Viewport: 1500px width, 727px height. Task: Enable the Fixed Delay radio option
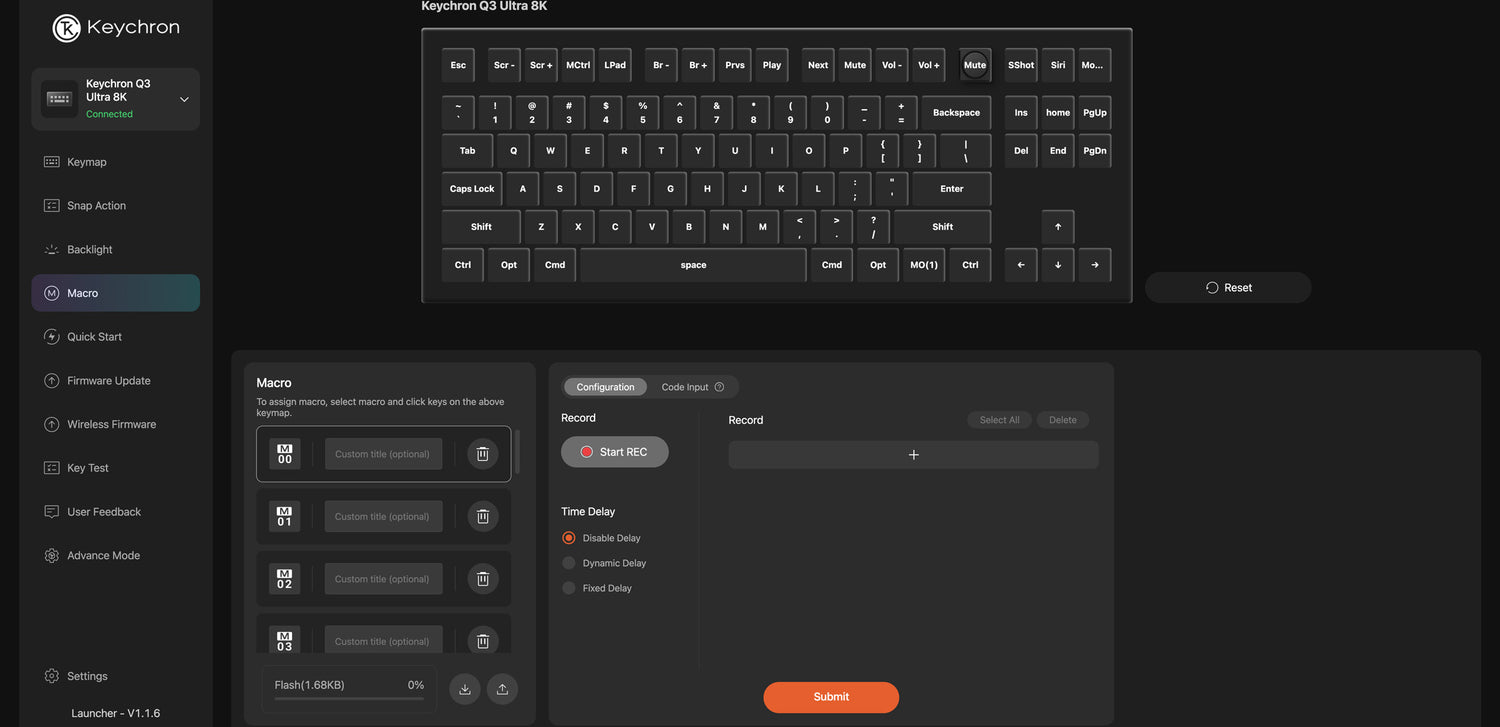tap(569, 588)
